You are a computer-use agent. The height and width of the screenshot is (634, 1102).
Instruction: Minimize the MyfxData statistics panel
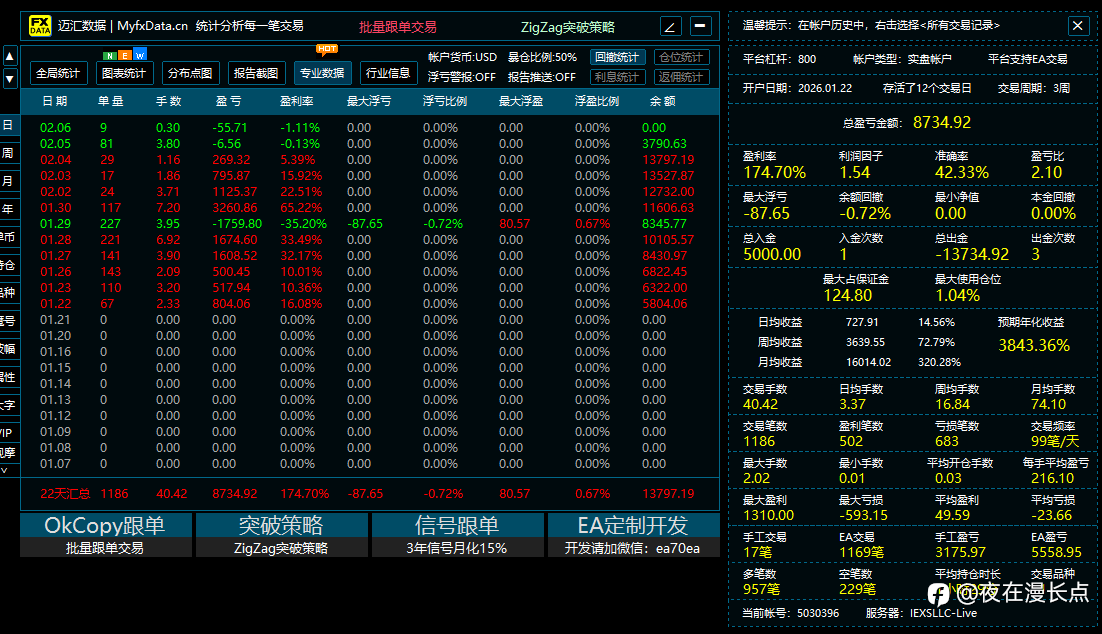pos(701,27)
